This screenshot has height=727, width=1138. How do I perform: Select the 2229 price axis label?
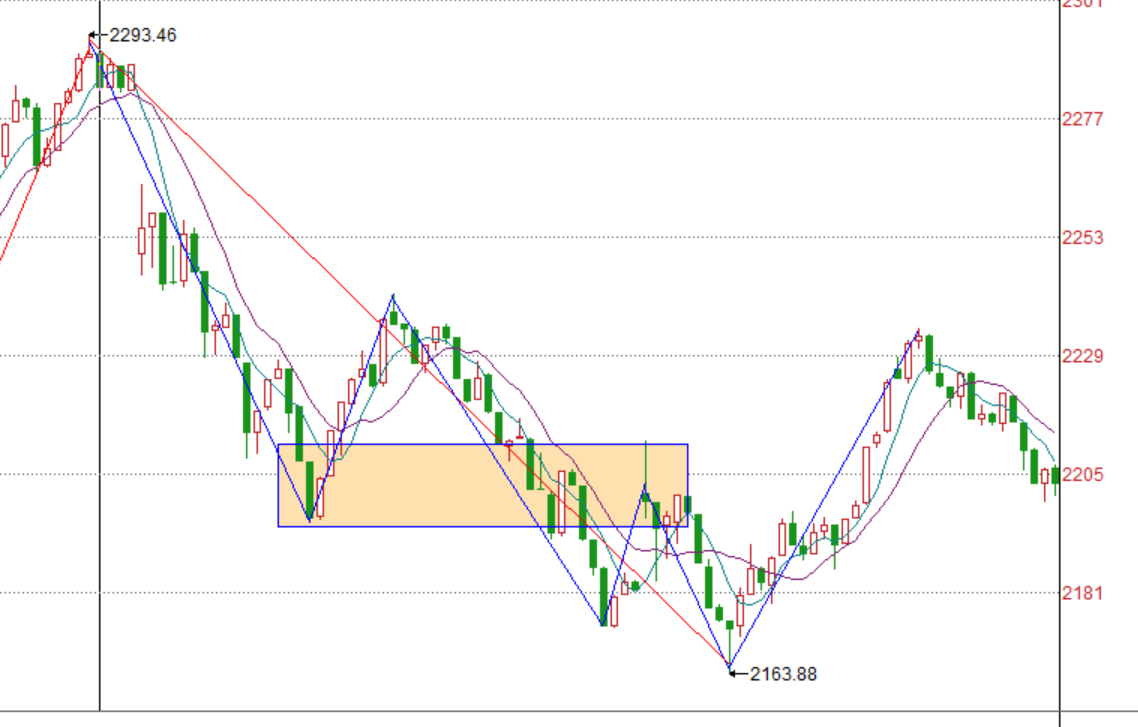[x=1082, y=356]
